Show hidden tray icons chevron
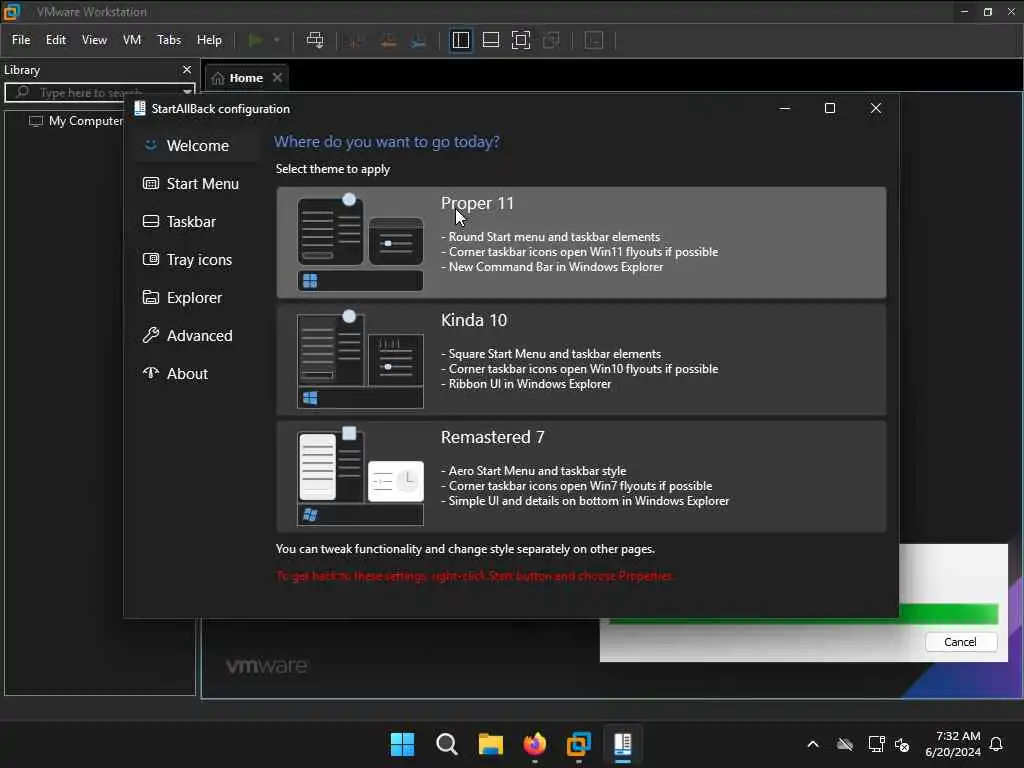 coord(813,744)
